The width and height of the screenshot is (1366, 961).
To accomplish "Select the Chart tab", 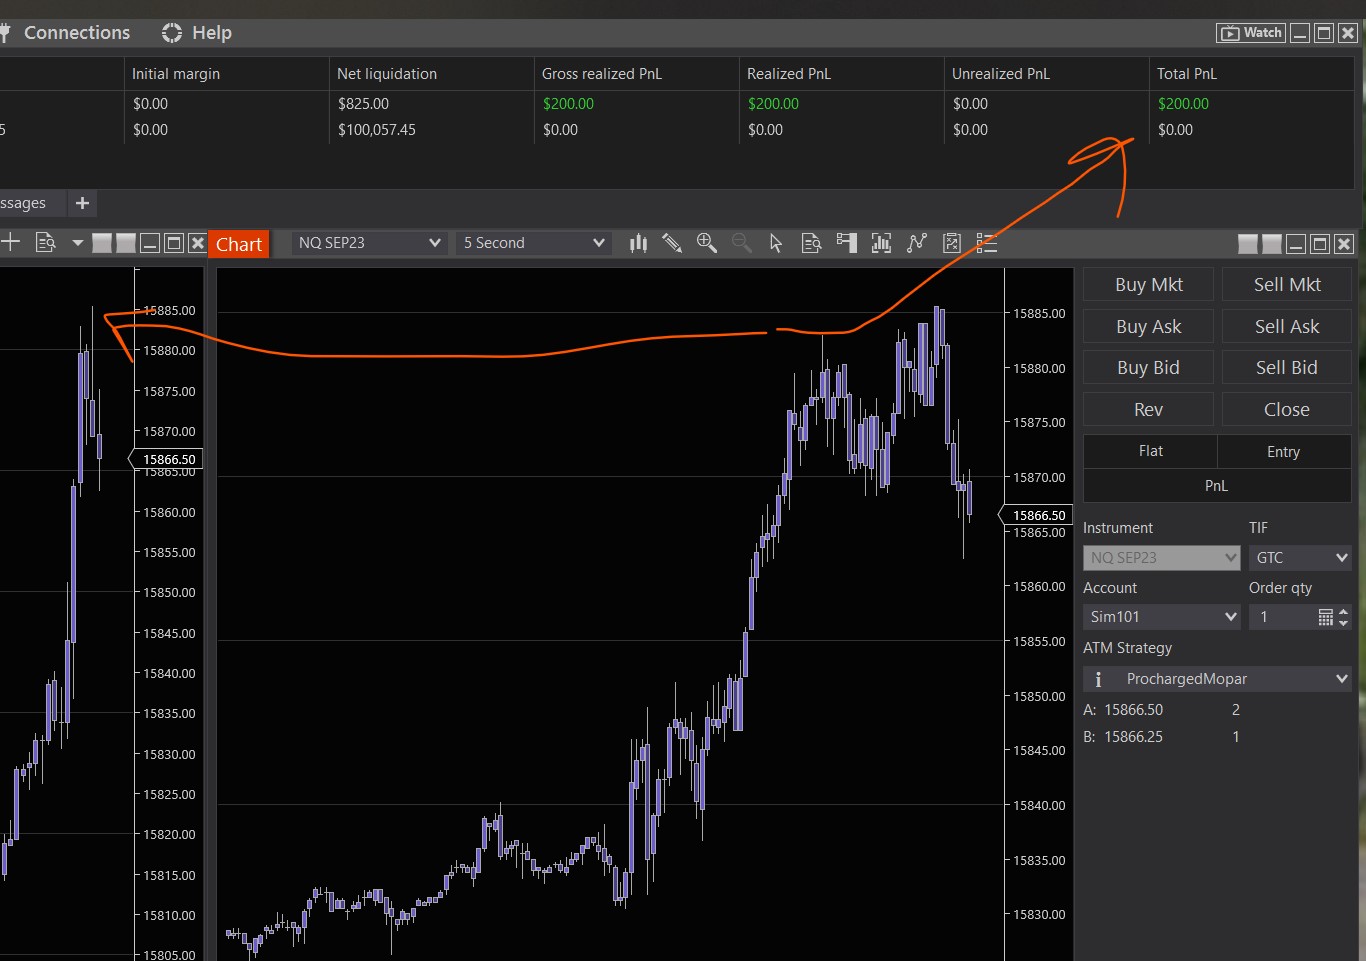I will pos(239,245).
